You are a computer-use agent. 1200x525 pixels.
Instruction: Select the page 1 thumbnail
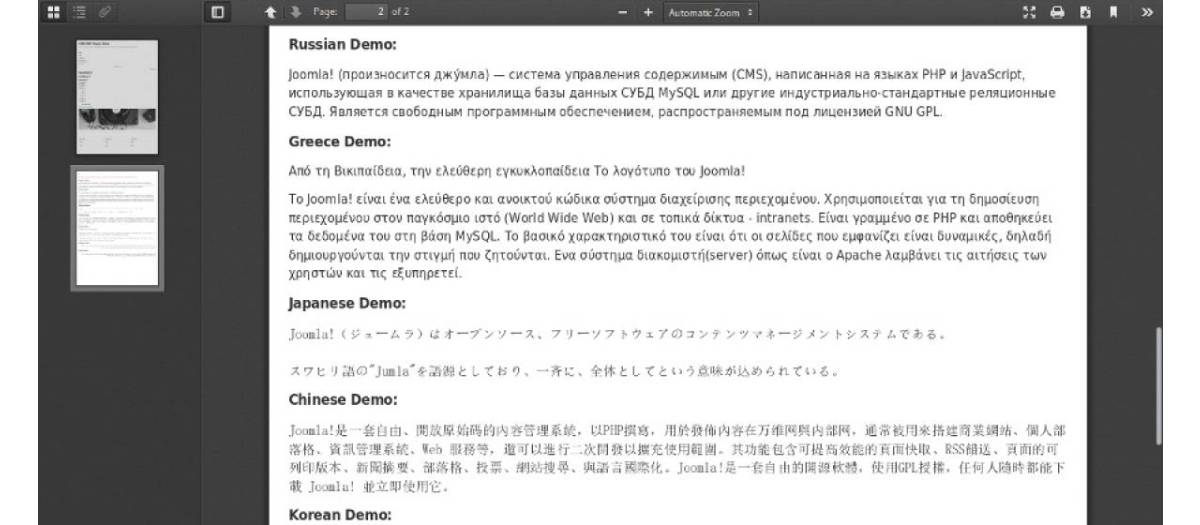pos(118,96)
